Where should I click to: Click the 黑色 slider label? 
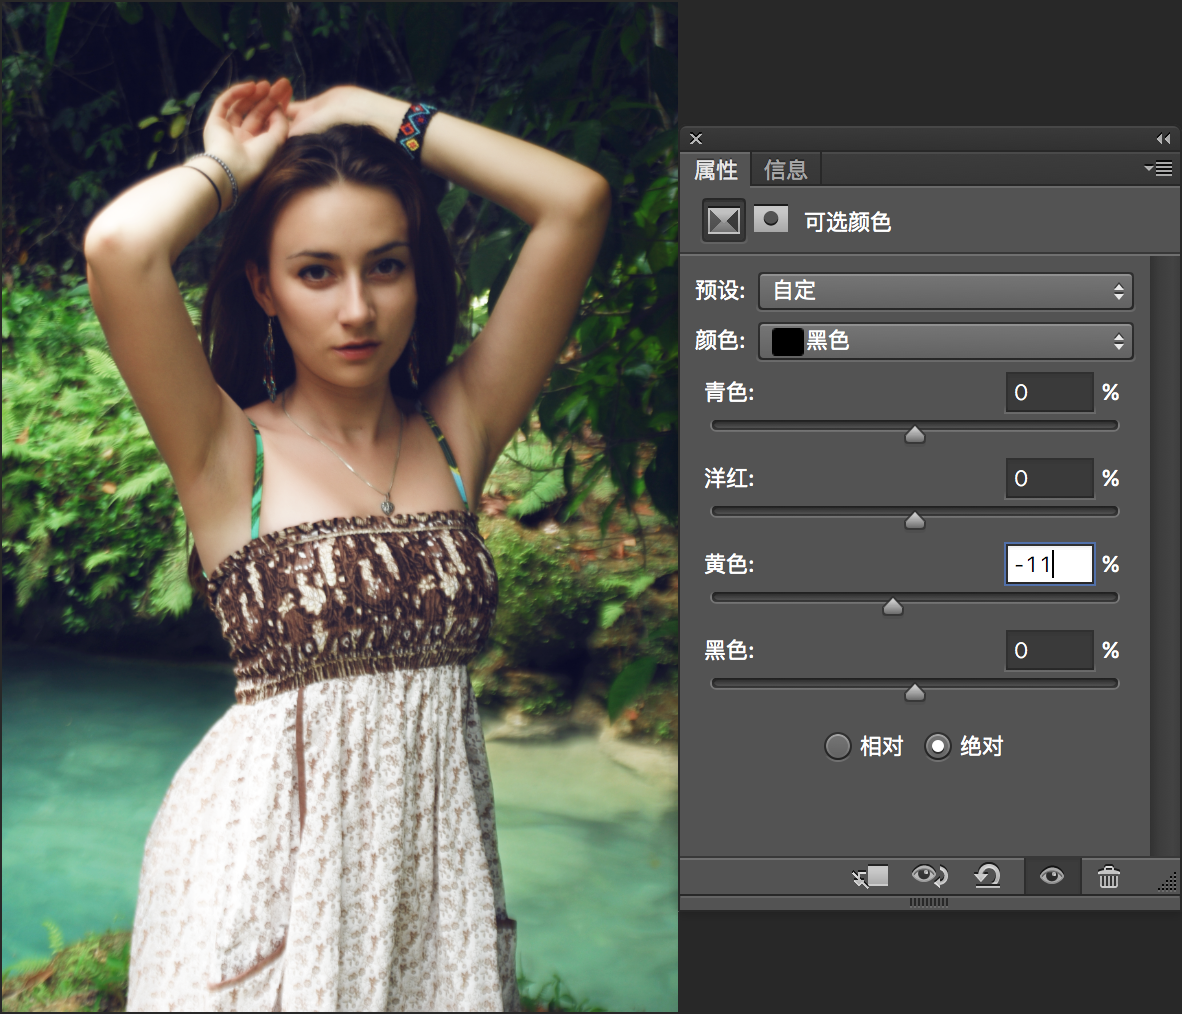click(x=729, y=650)
